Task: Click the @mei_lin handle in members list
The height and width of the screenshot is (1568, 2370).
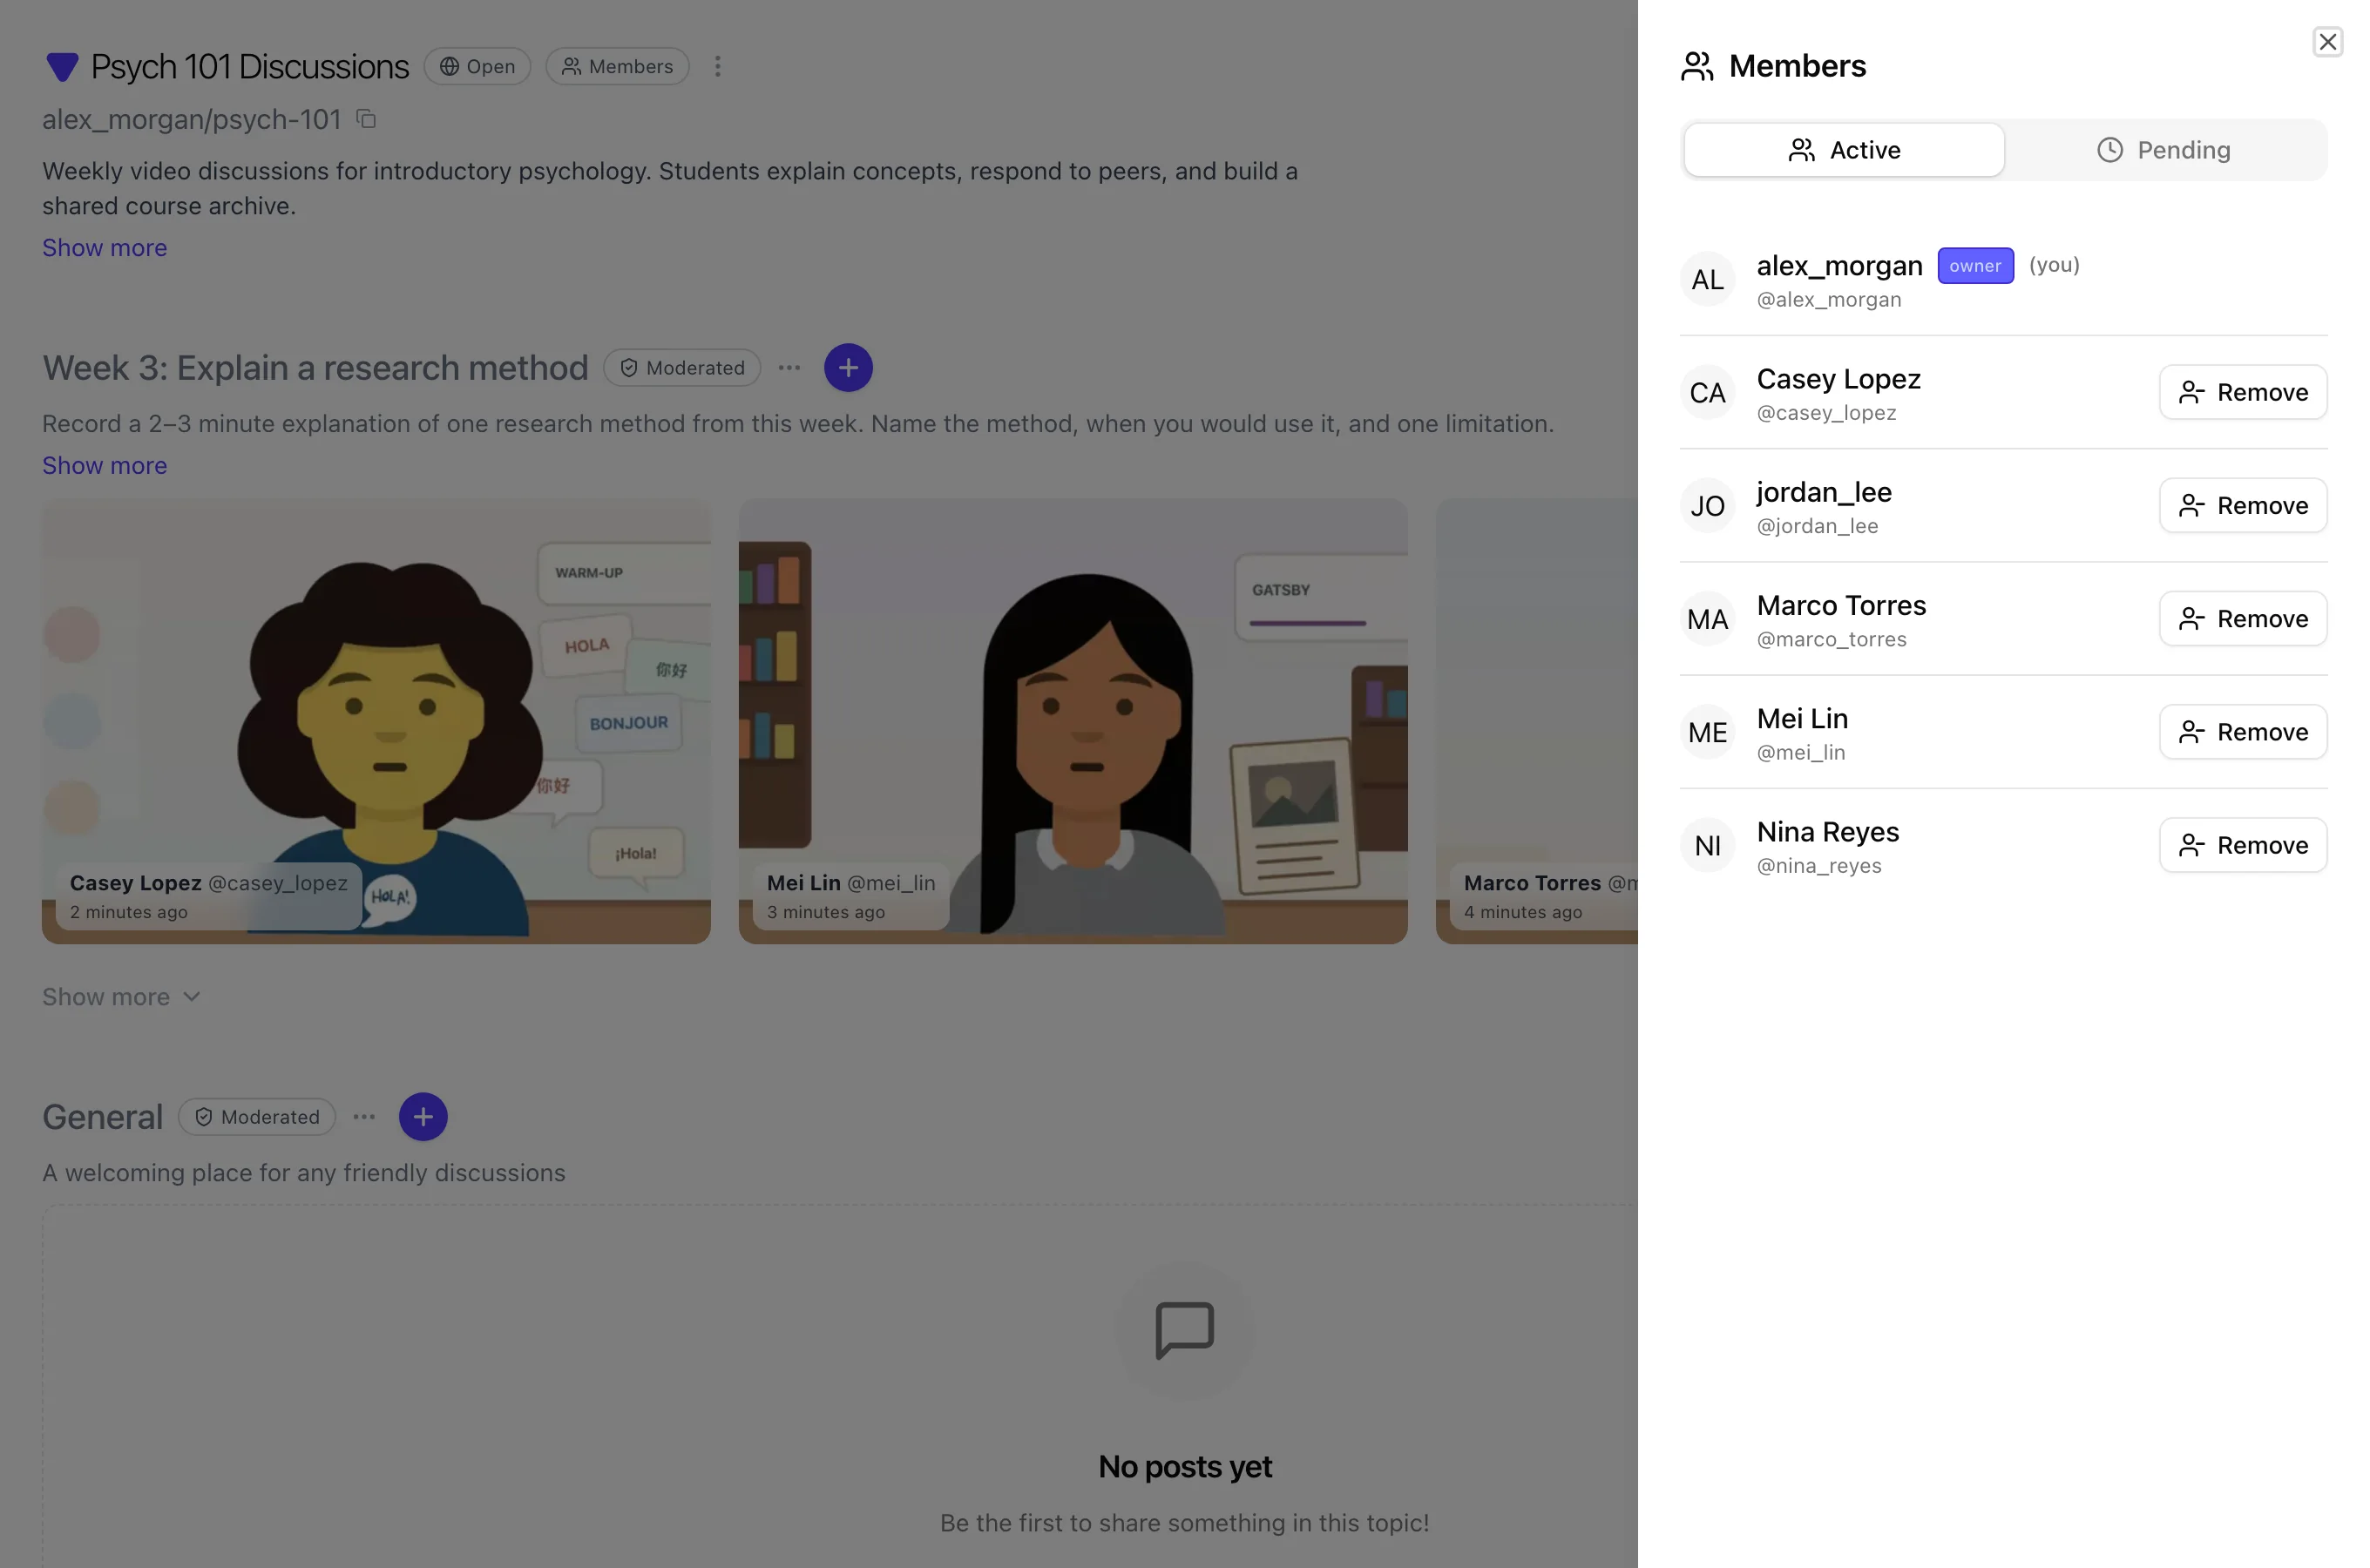Action: (x=1801, y=753)
